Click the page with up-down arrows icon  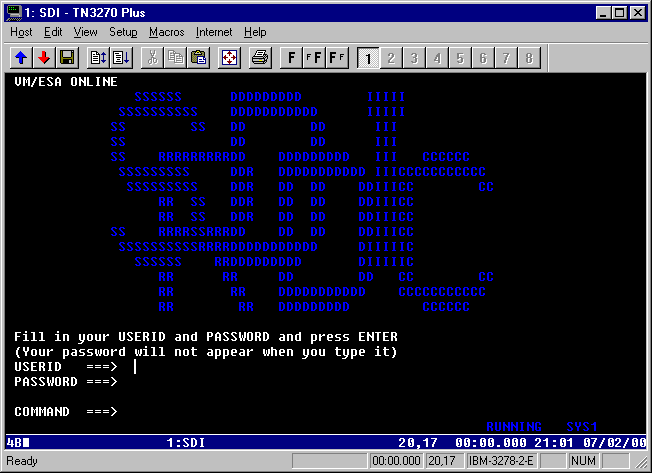(x=98, y=57)
